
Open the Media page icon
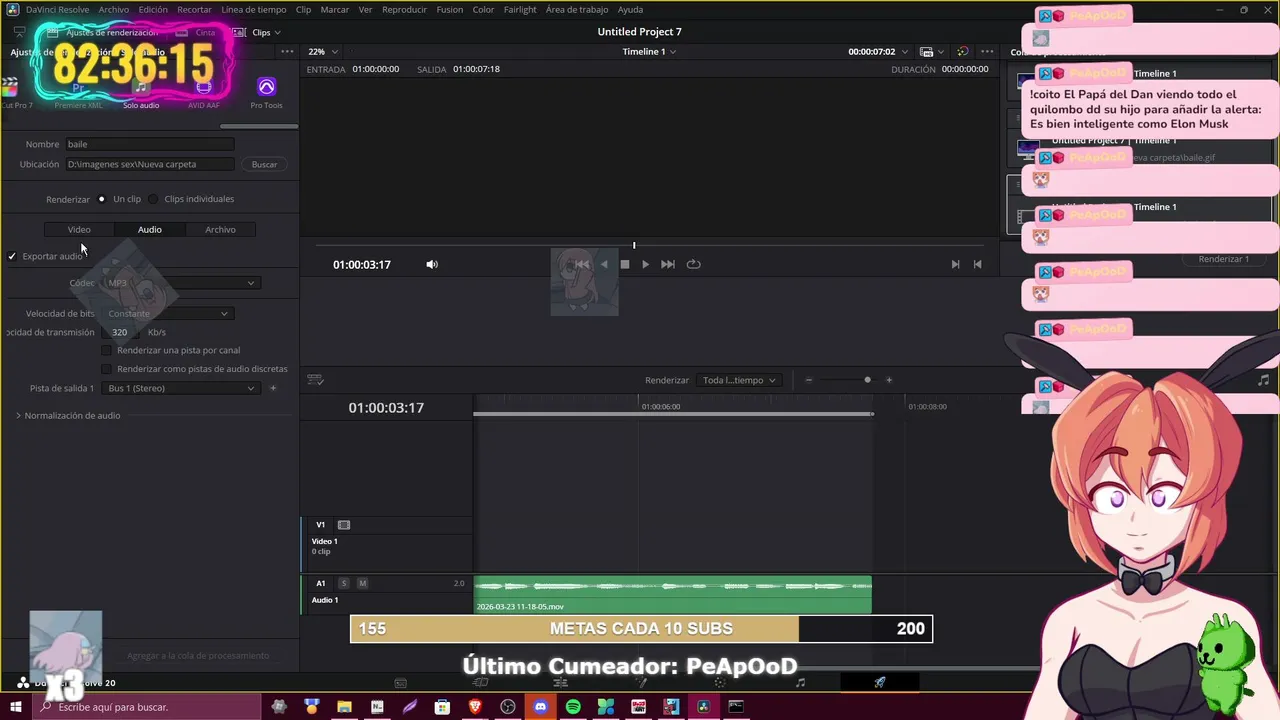[x=400, y=682]
